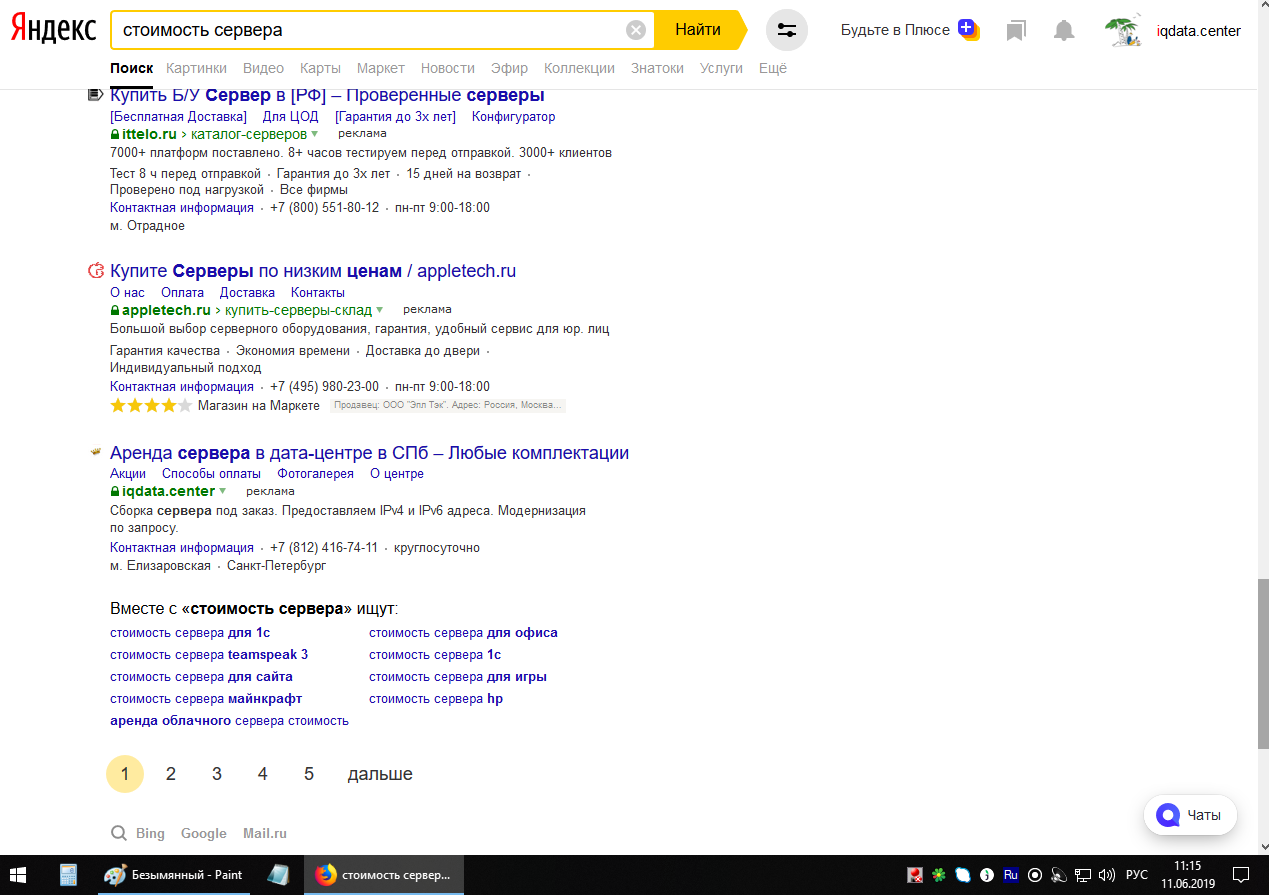Search related стоимость сервера майнкрафт
This screenshot has height=895, width=1269.
(206, 699)
